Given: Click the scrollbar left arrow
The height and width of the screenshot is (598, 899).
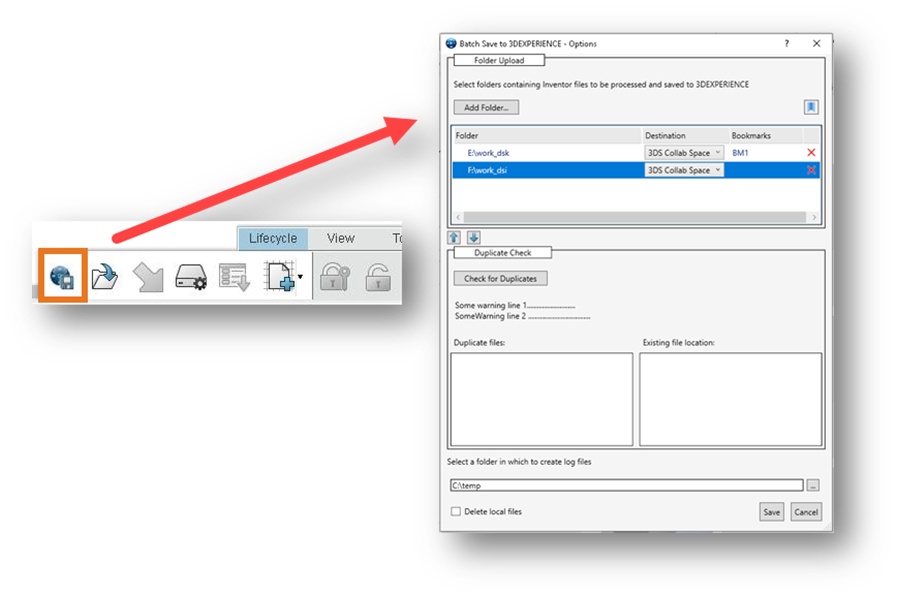Looking at the screenshot, I should (x=458, y=217).
